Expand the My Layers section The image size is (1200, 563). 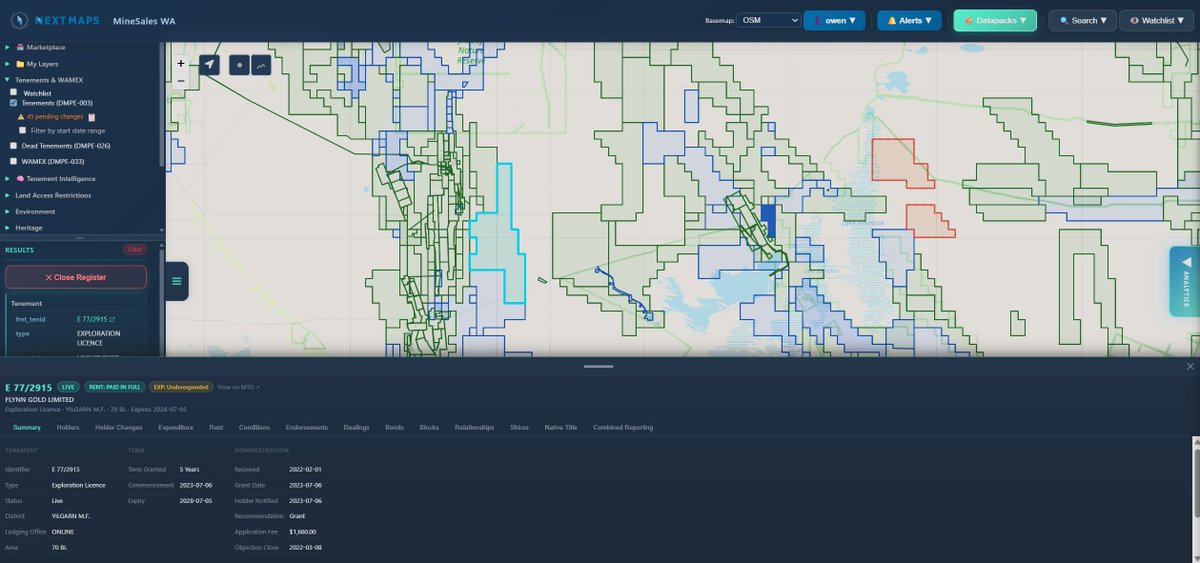pyautogui.click(x=8, y=63)
